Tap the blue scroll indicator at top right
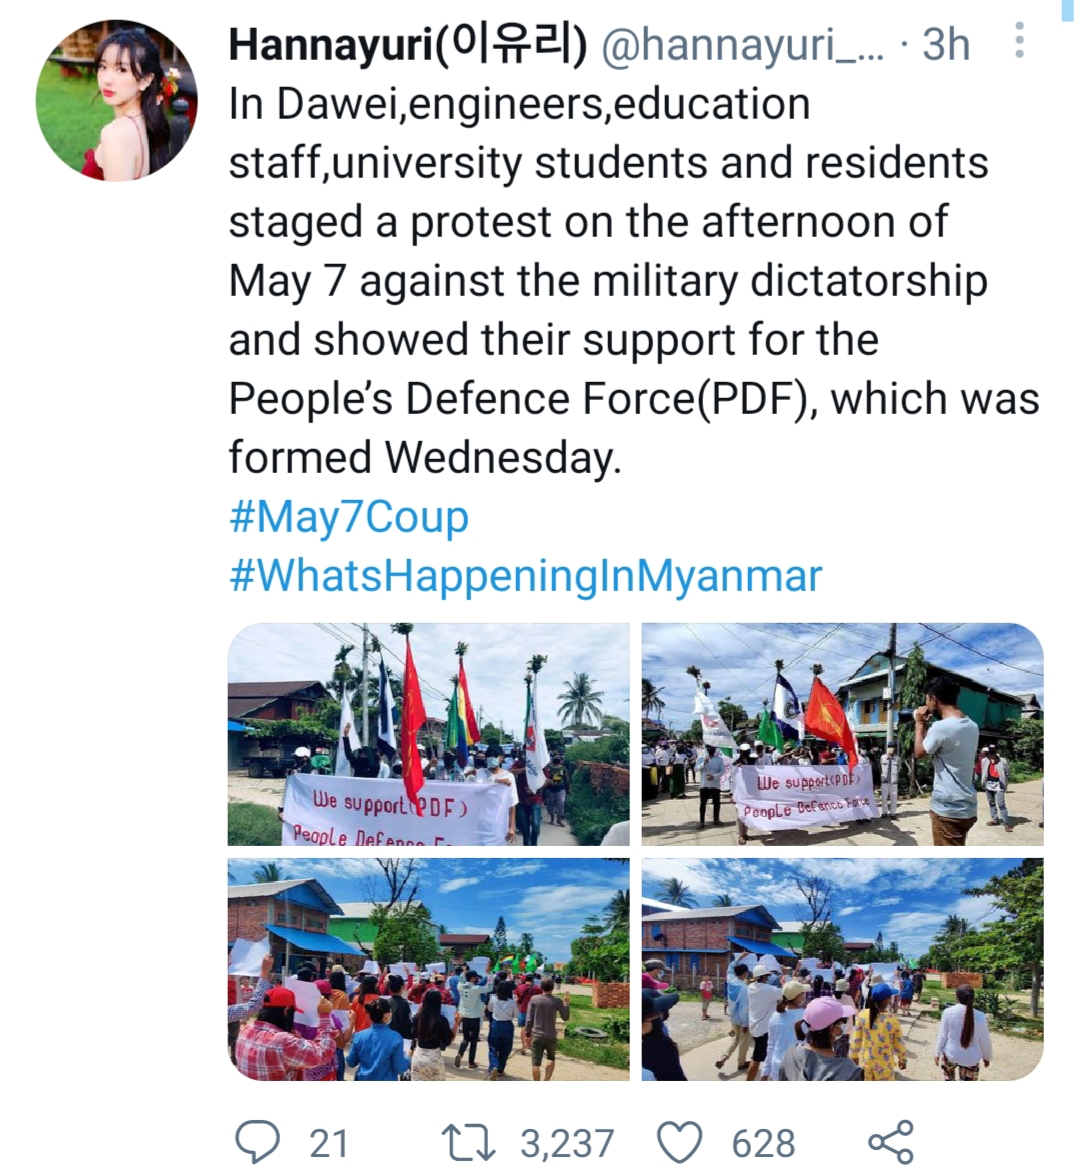The width and height of the screenshot is (1079, 1175). [1067, 10]
